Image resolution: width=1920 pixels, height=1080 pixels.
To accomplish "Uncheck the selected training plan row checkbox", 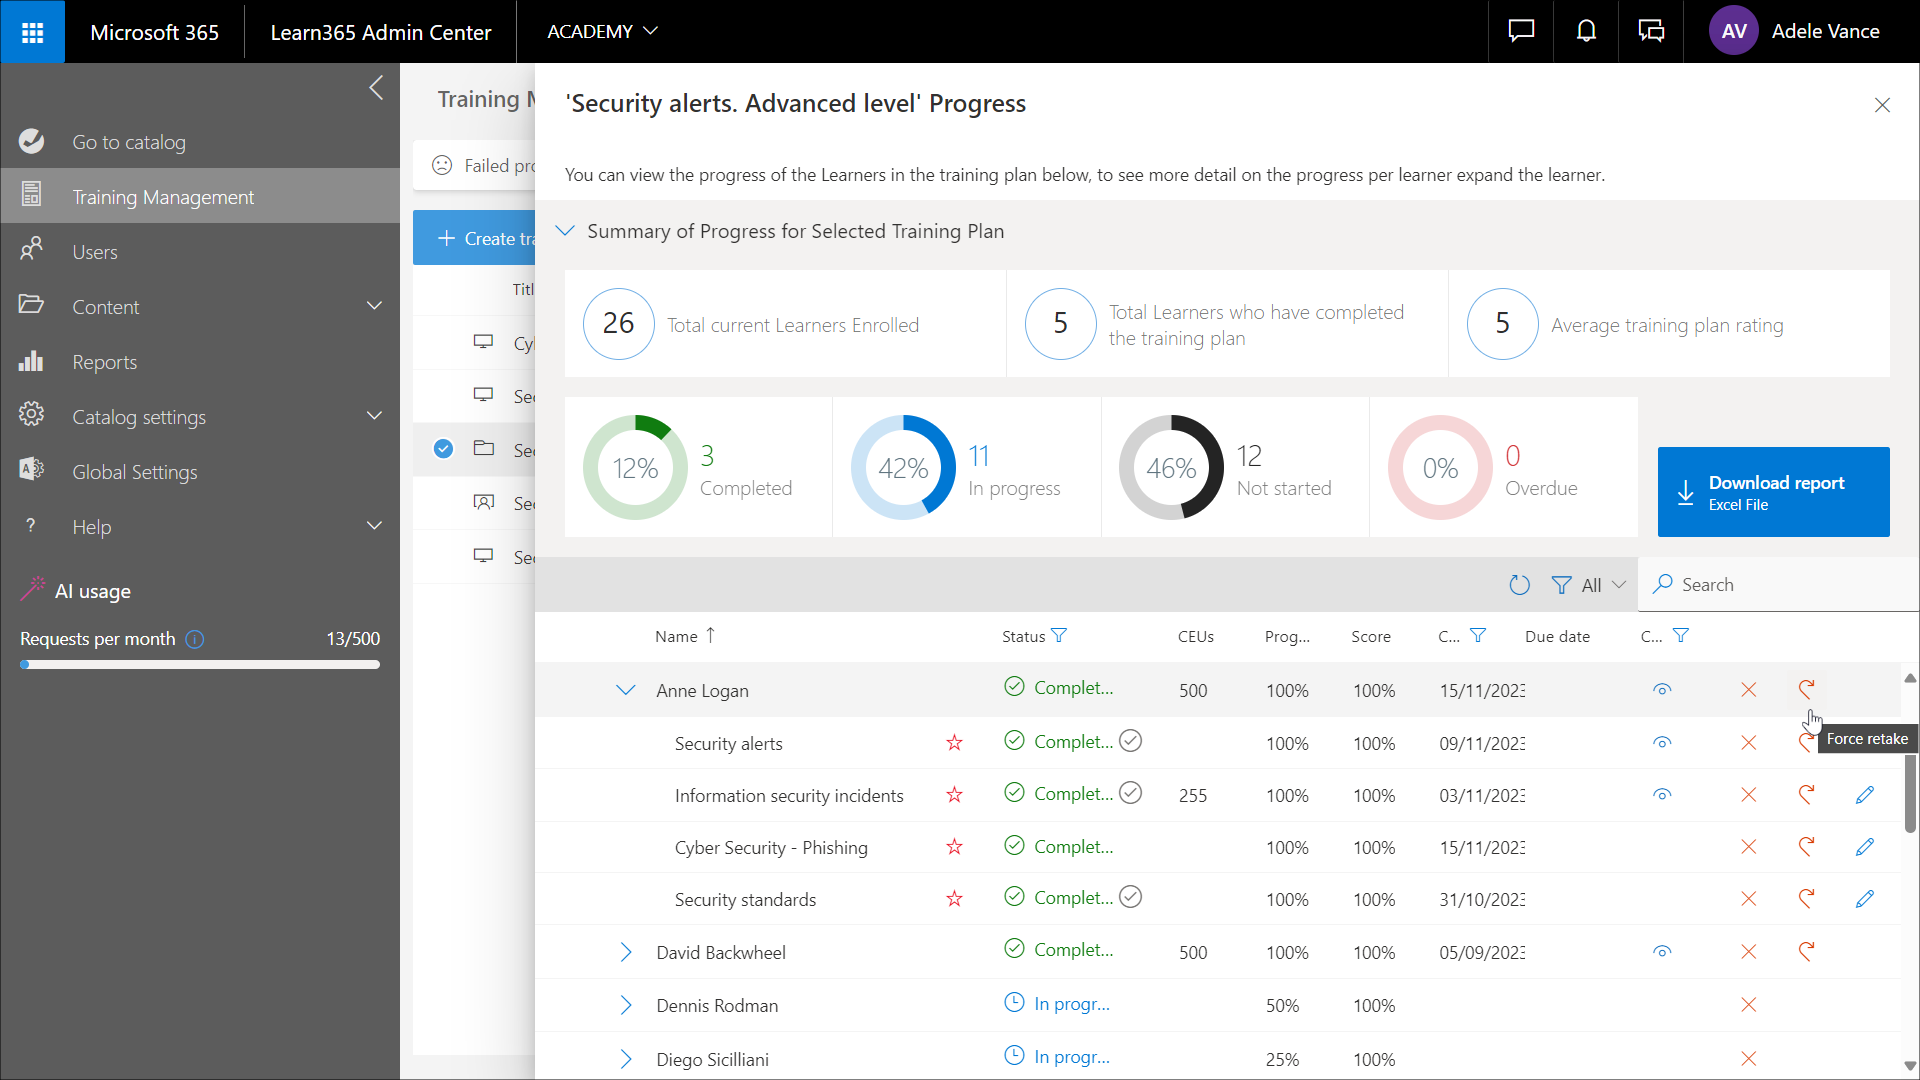I will (x=443, y=449).
